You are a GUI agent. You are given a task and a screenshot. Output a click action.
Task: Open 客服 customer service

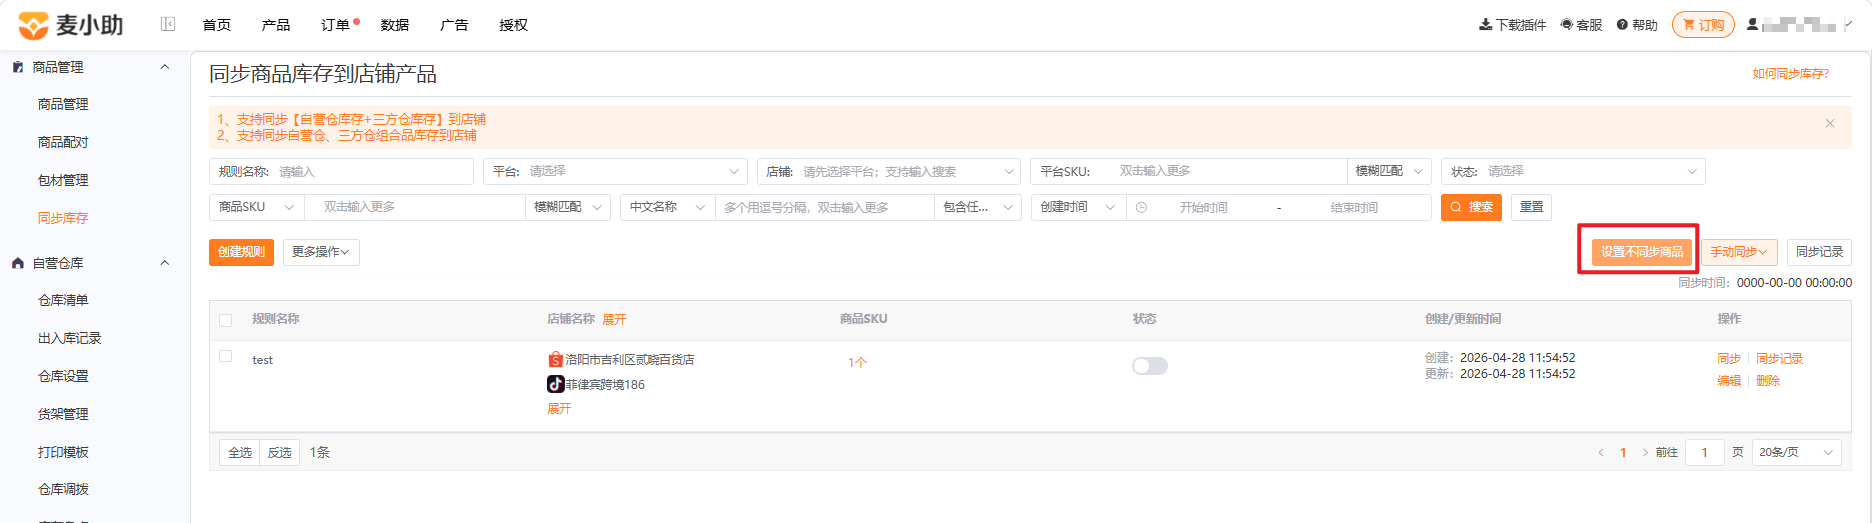(1581, 25)
